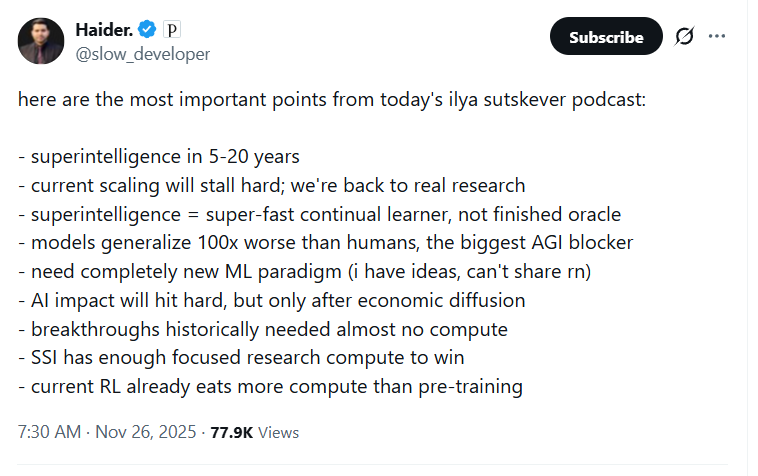The image size is (758, 476).
Task: Open the Grok explain-post icon
Action: [x=685, y=36]
